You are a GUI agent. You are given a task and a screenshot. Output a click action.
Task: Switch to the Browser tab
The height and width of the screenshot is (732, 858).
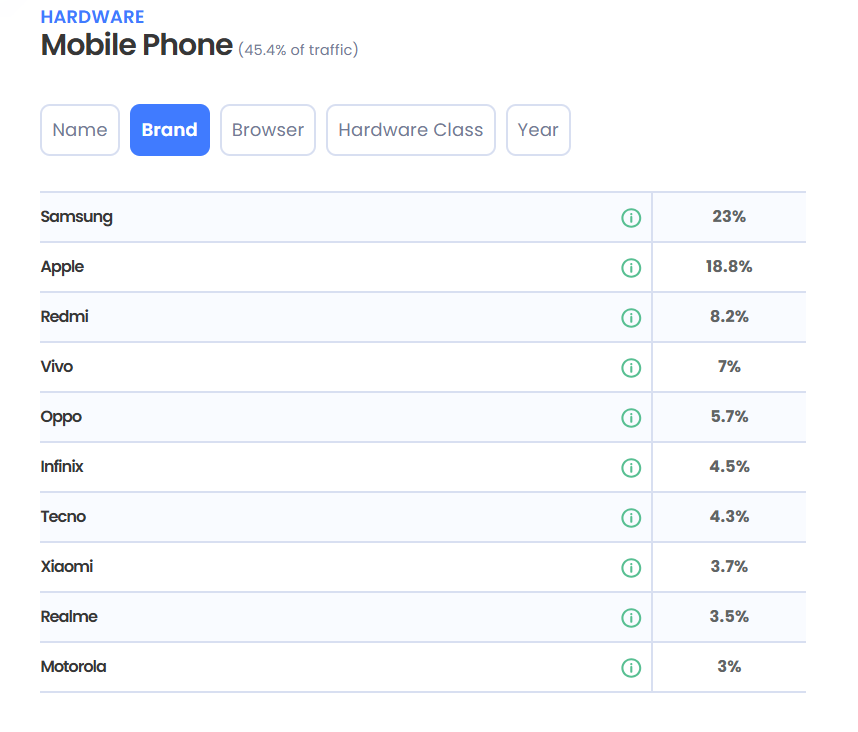tap(268, 130)
